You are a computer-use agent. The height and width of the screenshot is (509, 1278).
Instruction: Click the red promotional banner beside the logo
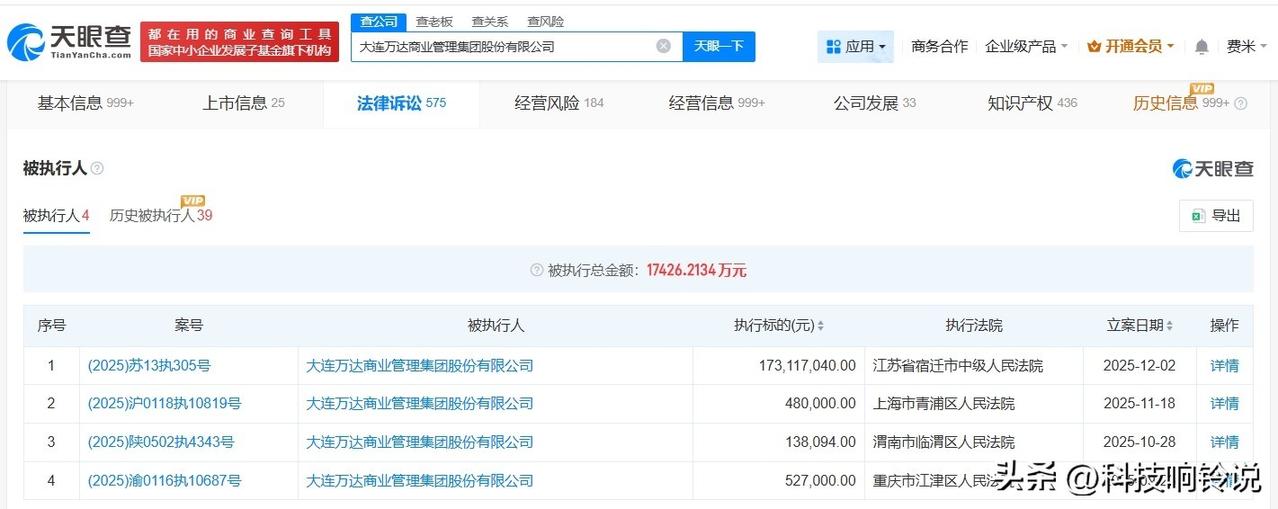(x=239, y=42)
